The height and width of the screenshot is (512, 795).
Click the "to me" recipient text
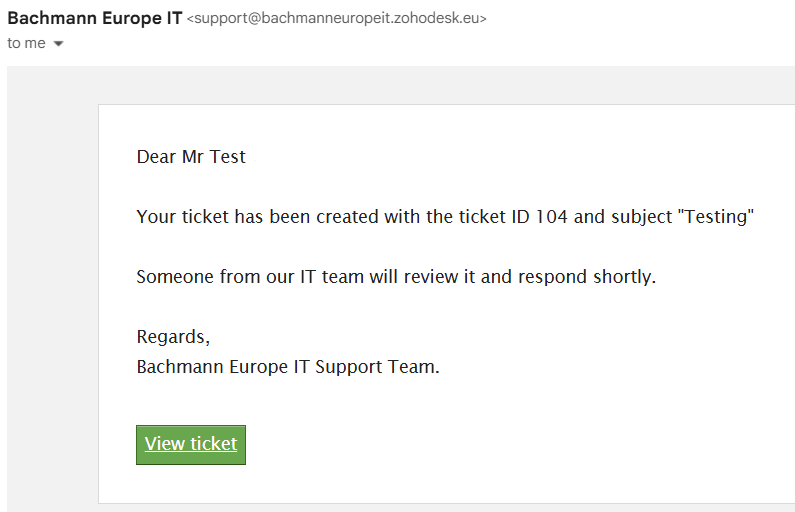26,43
